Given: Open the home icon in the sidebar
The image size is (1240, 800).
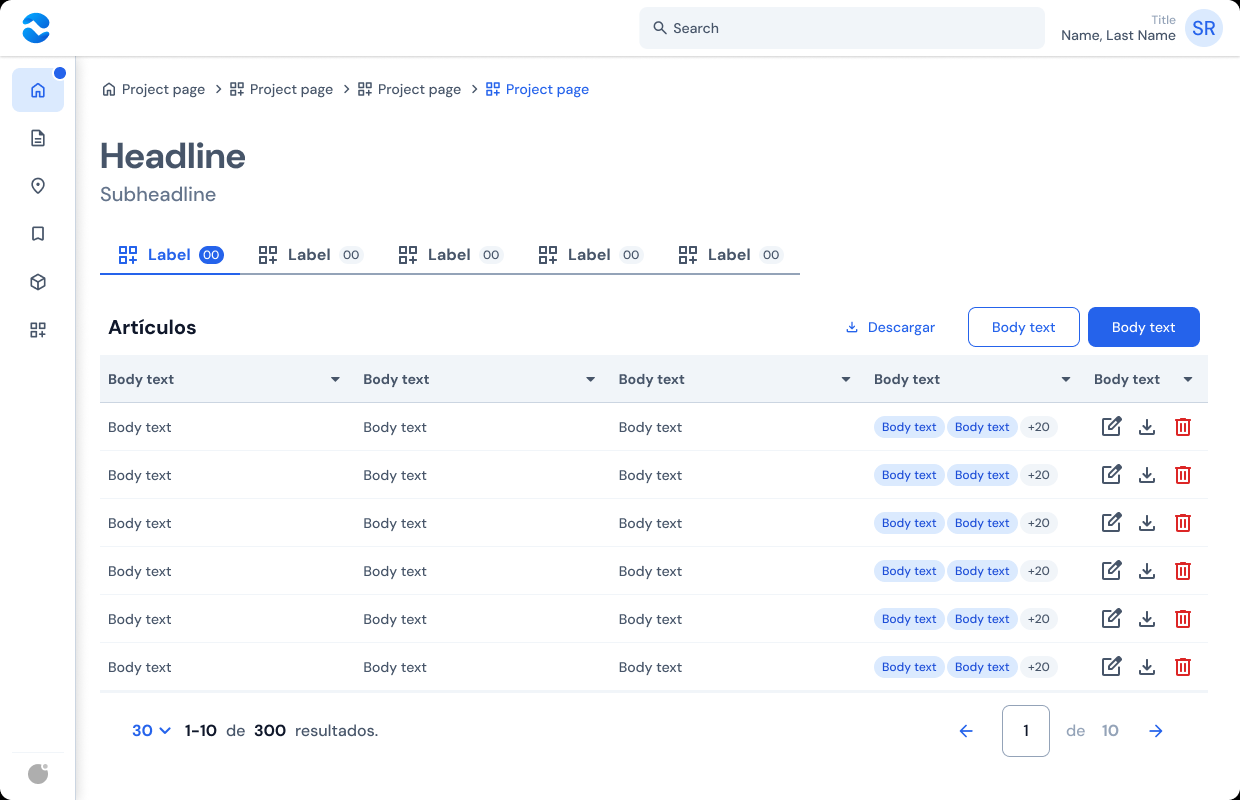Looking at the screenshot, I should [38, 90].
